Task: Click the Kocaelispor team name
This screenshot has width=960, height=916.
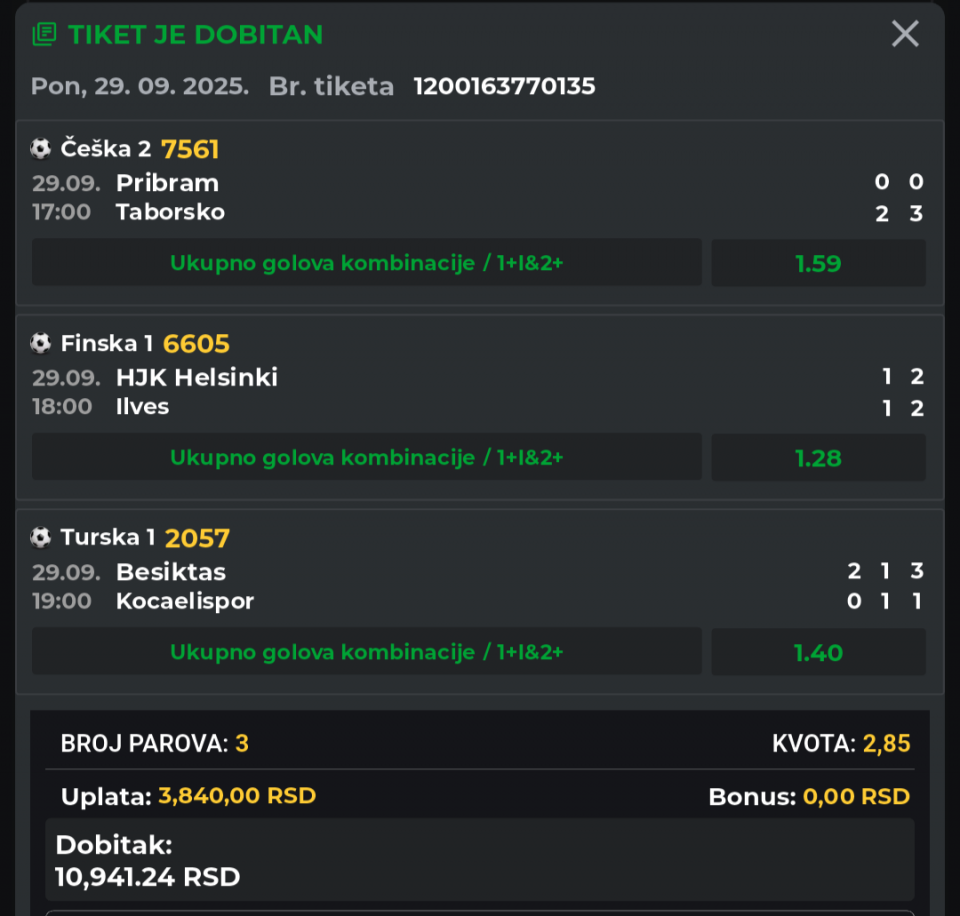Action: tap(185, 601)
